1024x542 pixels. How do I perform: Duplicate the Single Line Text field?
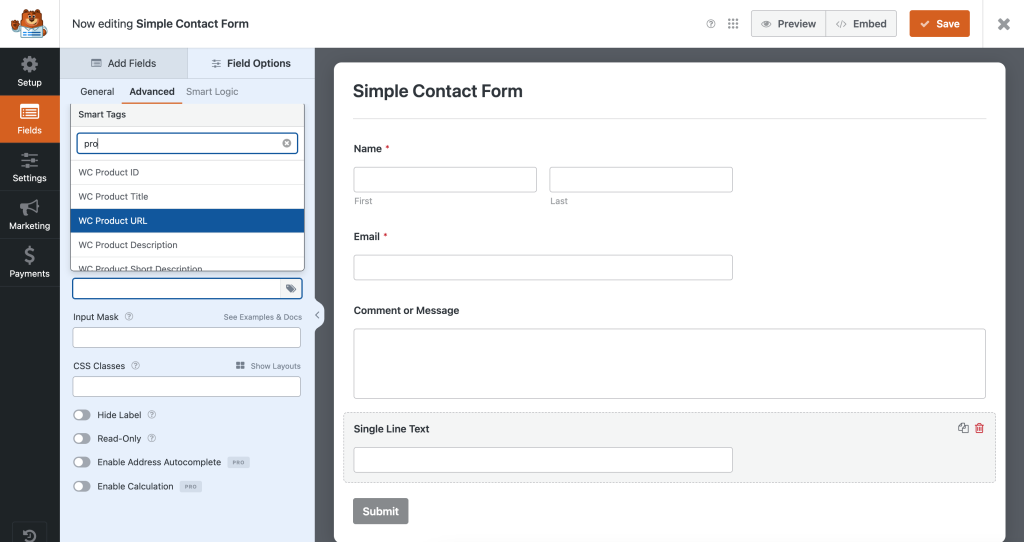point(963,428)
